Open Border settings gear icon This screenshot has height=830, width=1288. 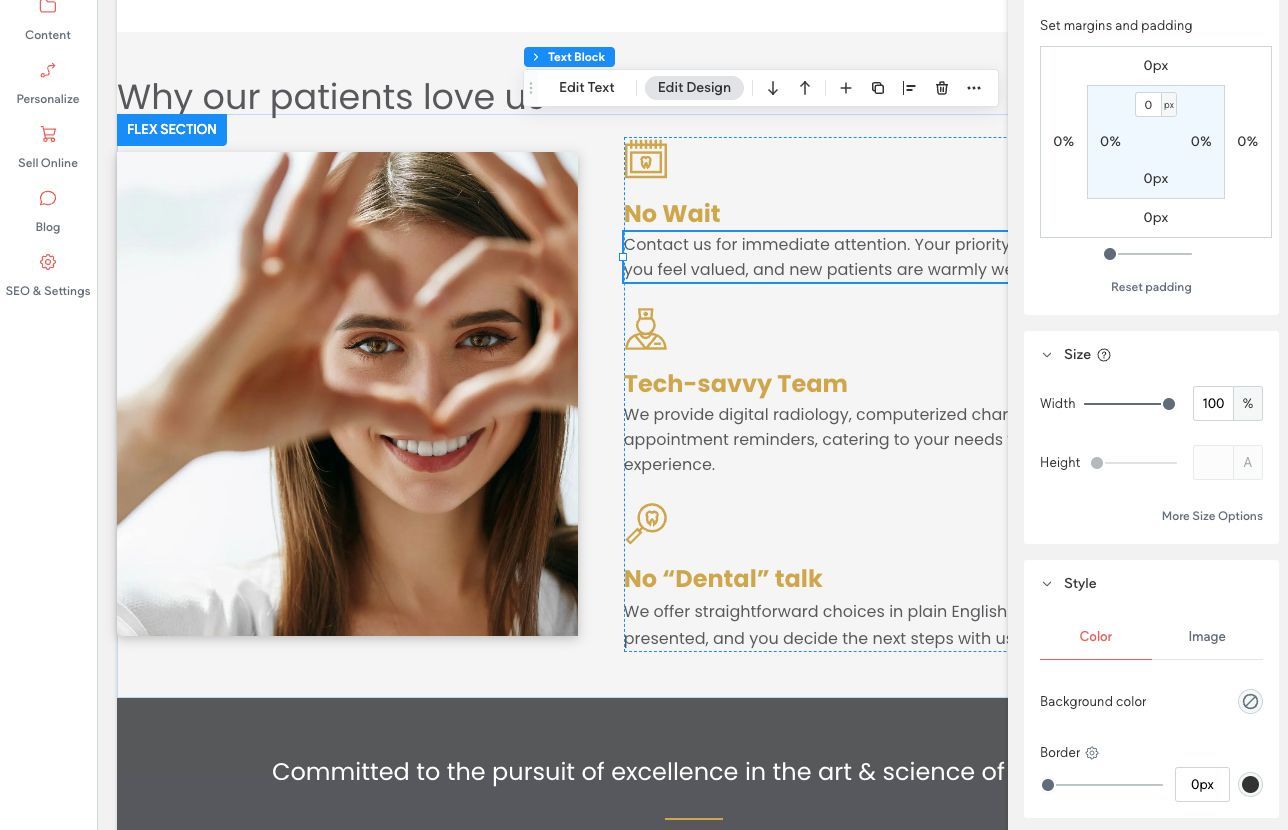tap(1092, 753)
